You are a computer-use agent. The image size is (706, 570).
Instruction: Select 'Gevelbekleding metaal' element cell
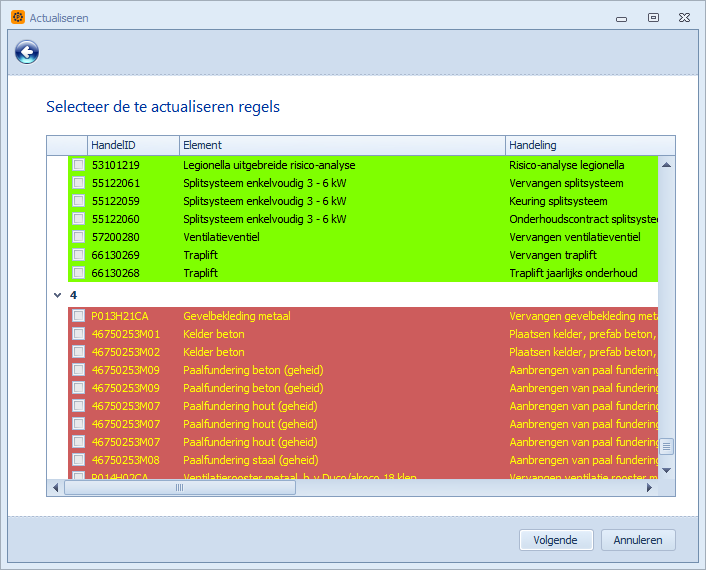(342, 316)
